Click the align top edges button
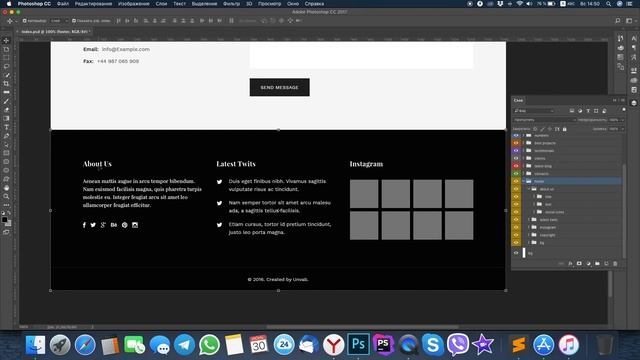Image resolution: width=640 pixels, height=360 pixels. [119, 20]
